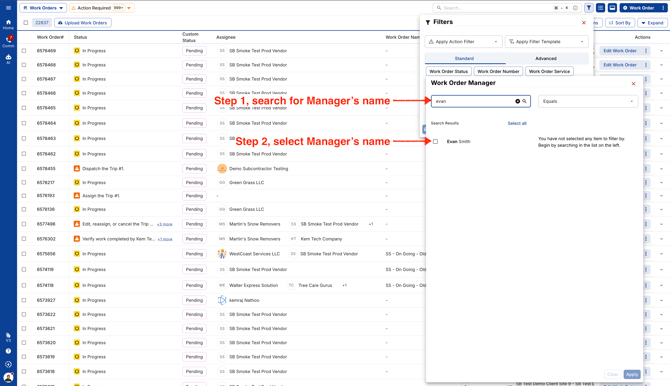Click the status icon for work order 6578455

tap(77, 168)
